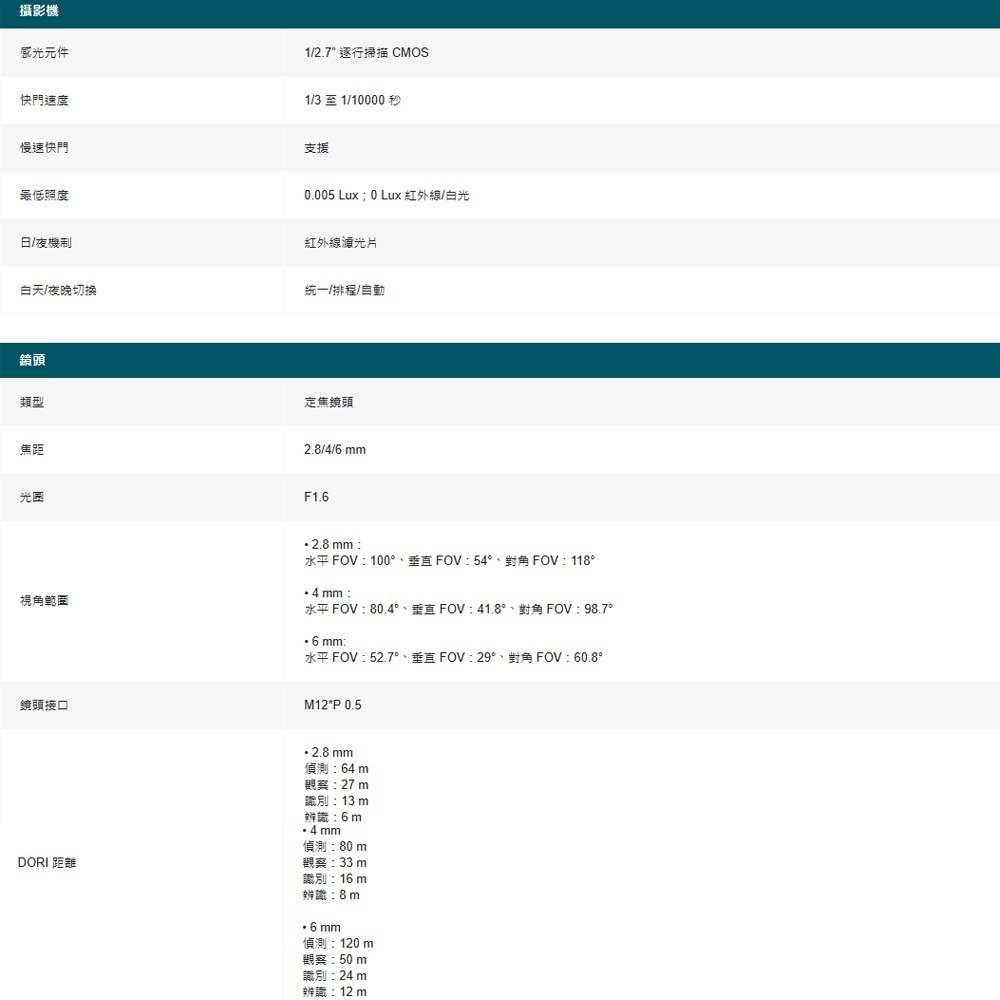Click the F1.6 aperture value
The image size is (1000, 1000).
click(x=314, y=496)
